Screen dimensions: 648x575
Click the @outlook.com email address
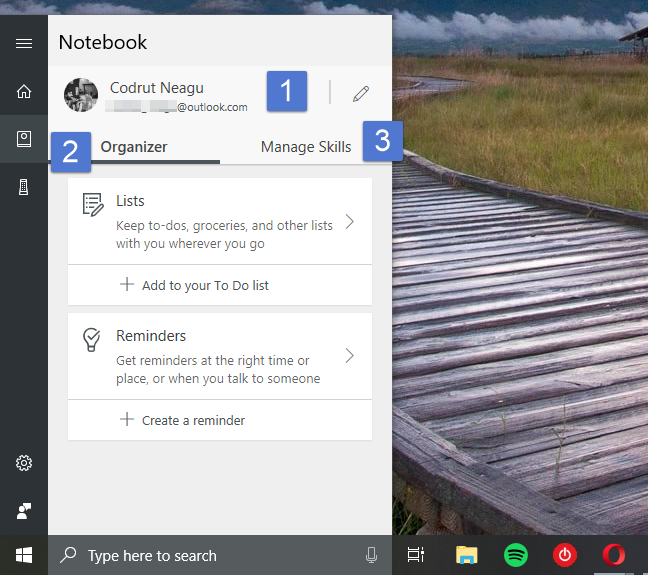pyautogui.click(x=176, y=107)
